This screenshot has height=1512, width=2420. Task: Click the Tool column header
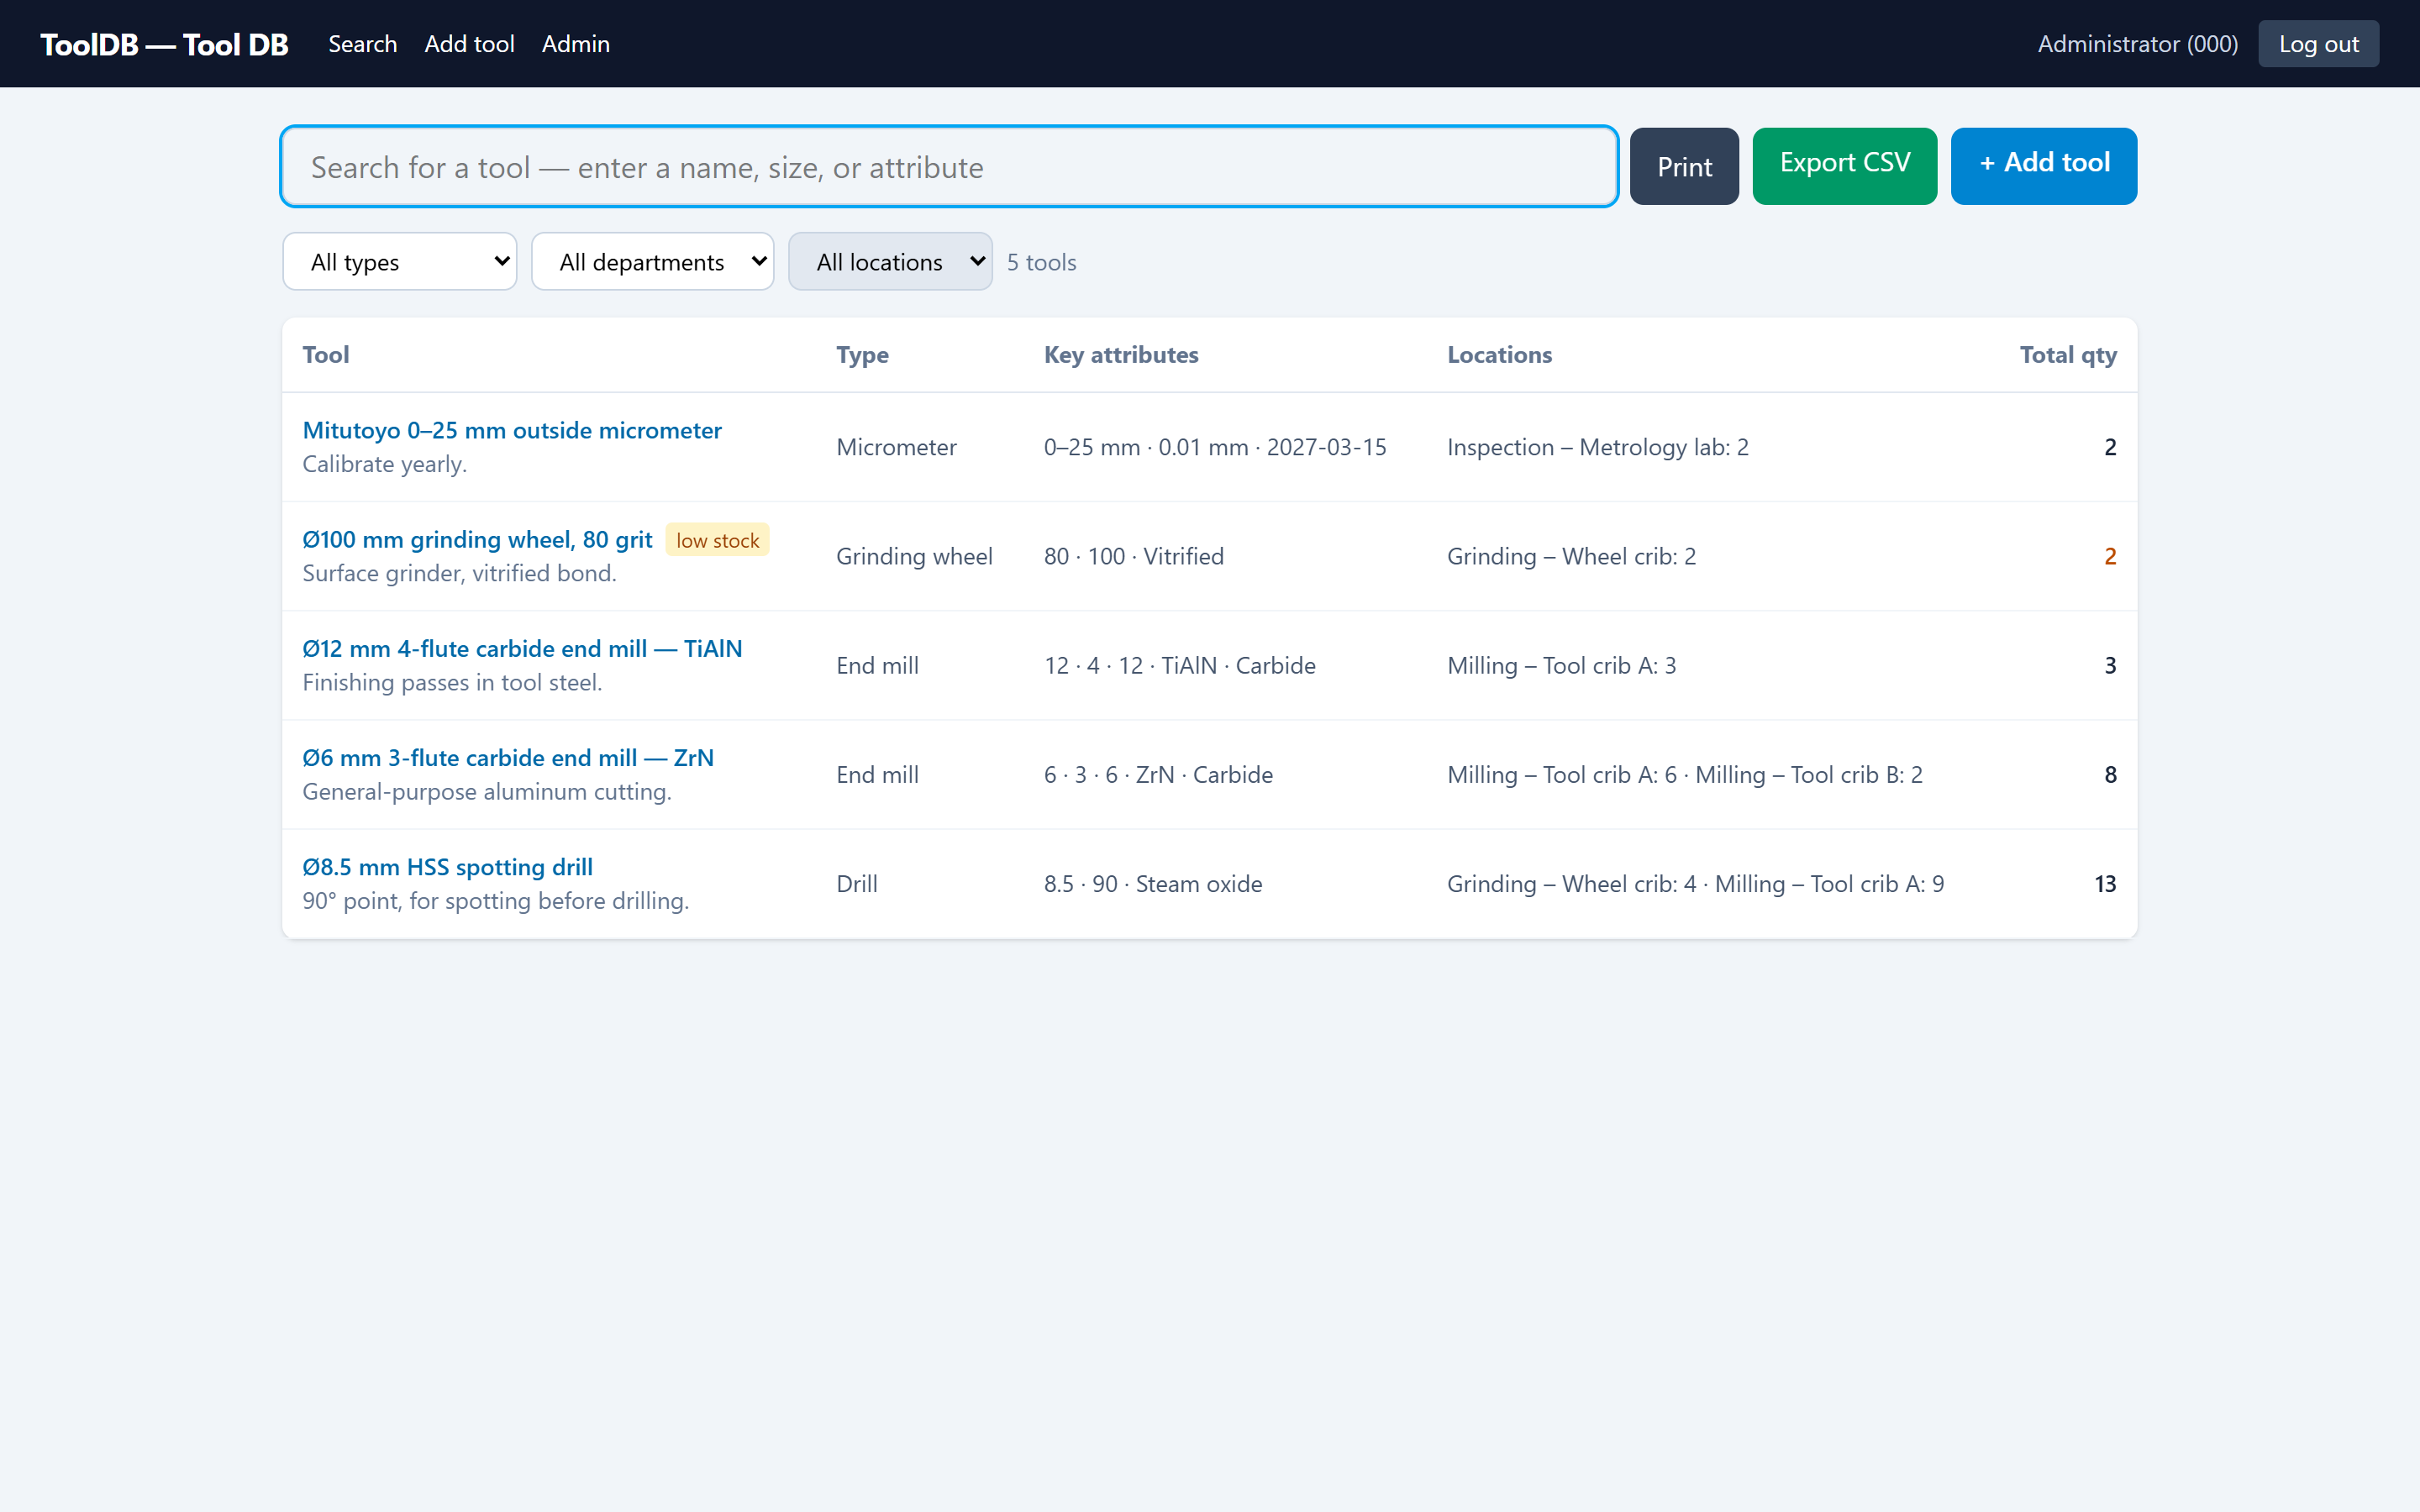pos(326,355)
